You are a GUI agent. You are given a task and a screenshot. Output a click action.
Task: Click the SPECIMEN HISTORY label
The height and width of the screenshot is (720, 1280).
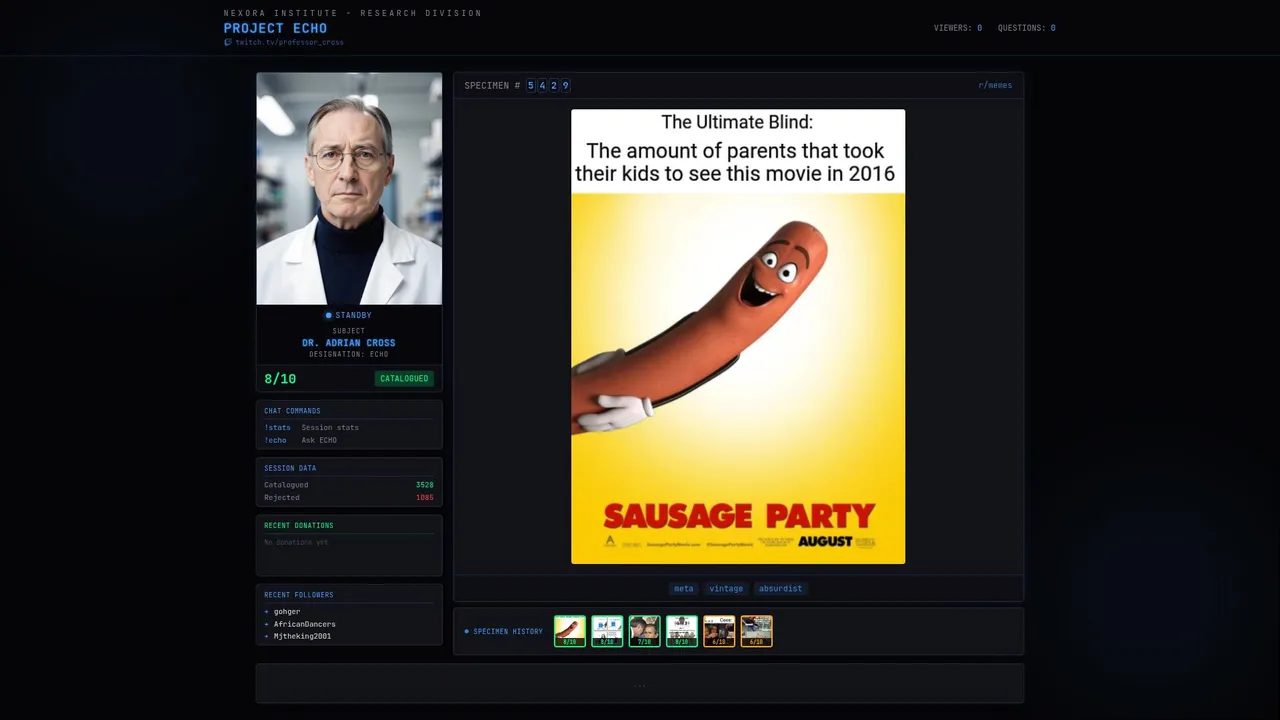(x=508, y=632)
